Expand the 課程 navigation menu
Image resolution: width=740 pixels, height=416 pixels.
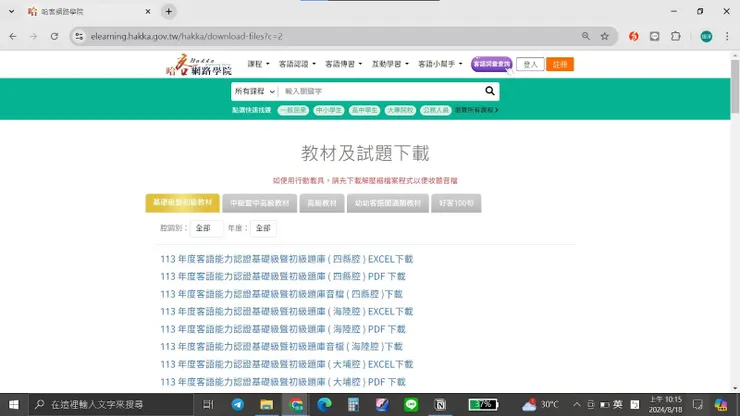258,64
